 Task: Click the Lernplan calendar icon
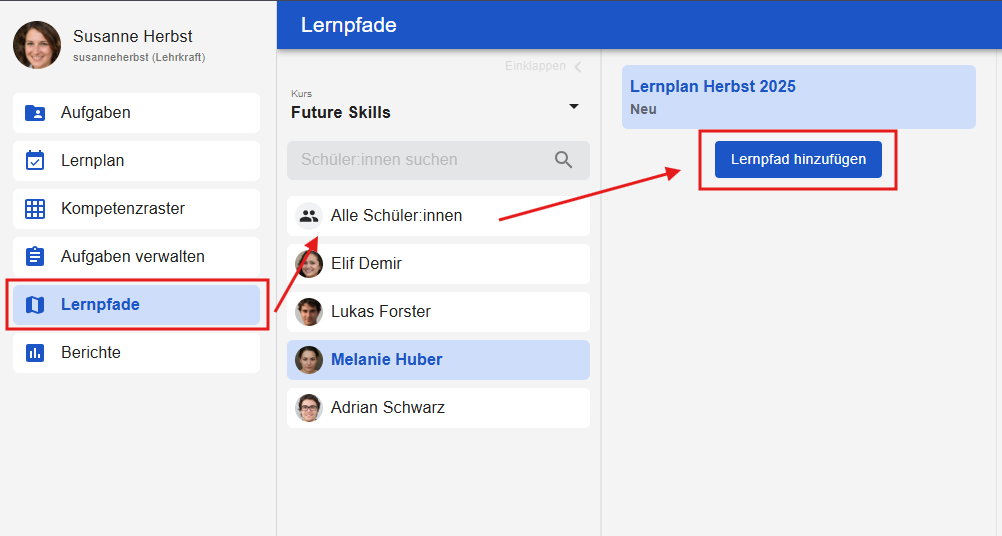35,161
